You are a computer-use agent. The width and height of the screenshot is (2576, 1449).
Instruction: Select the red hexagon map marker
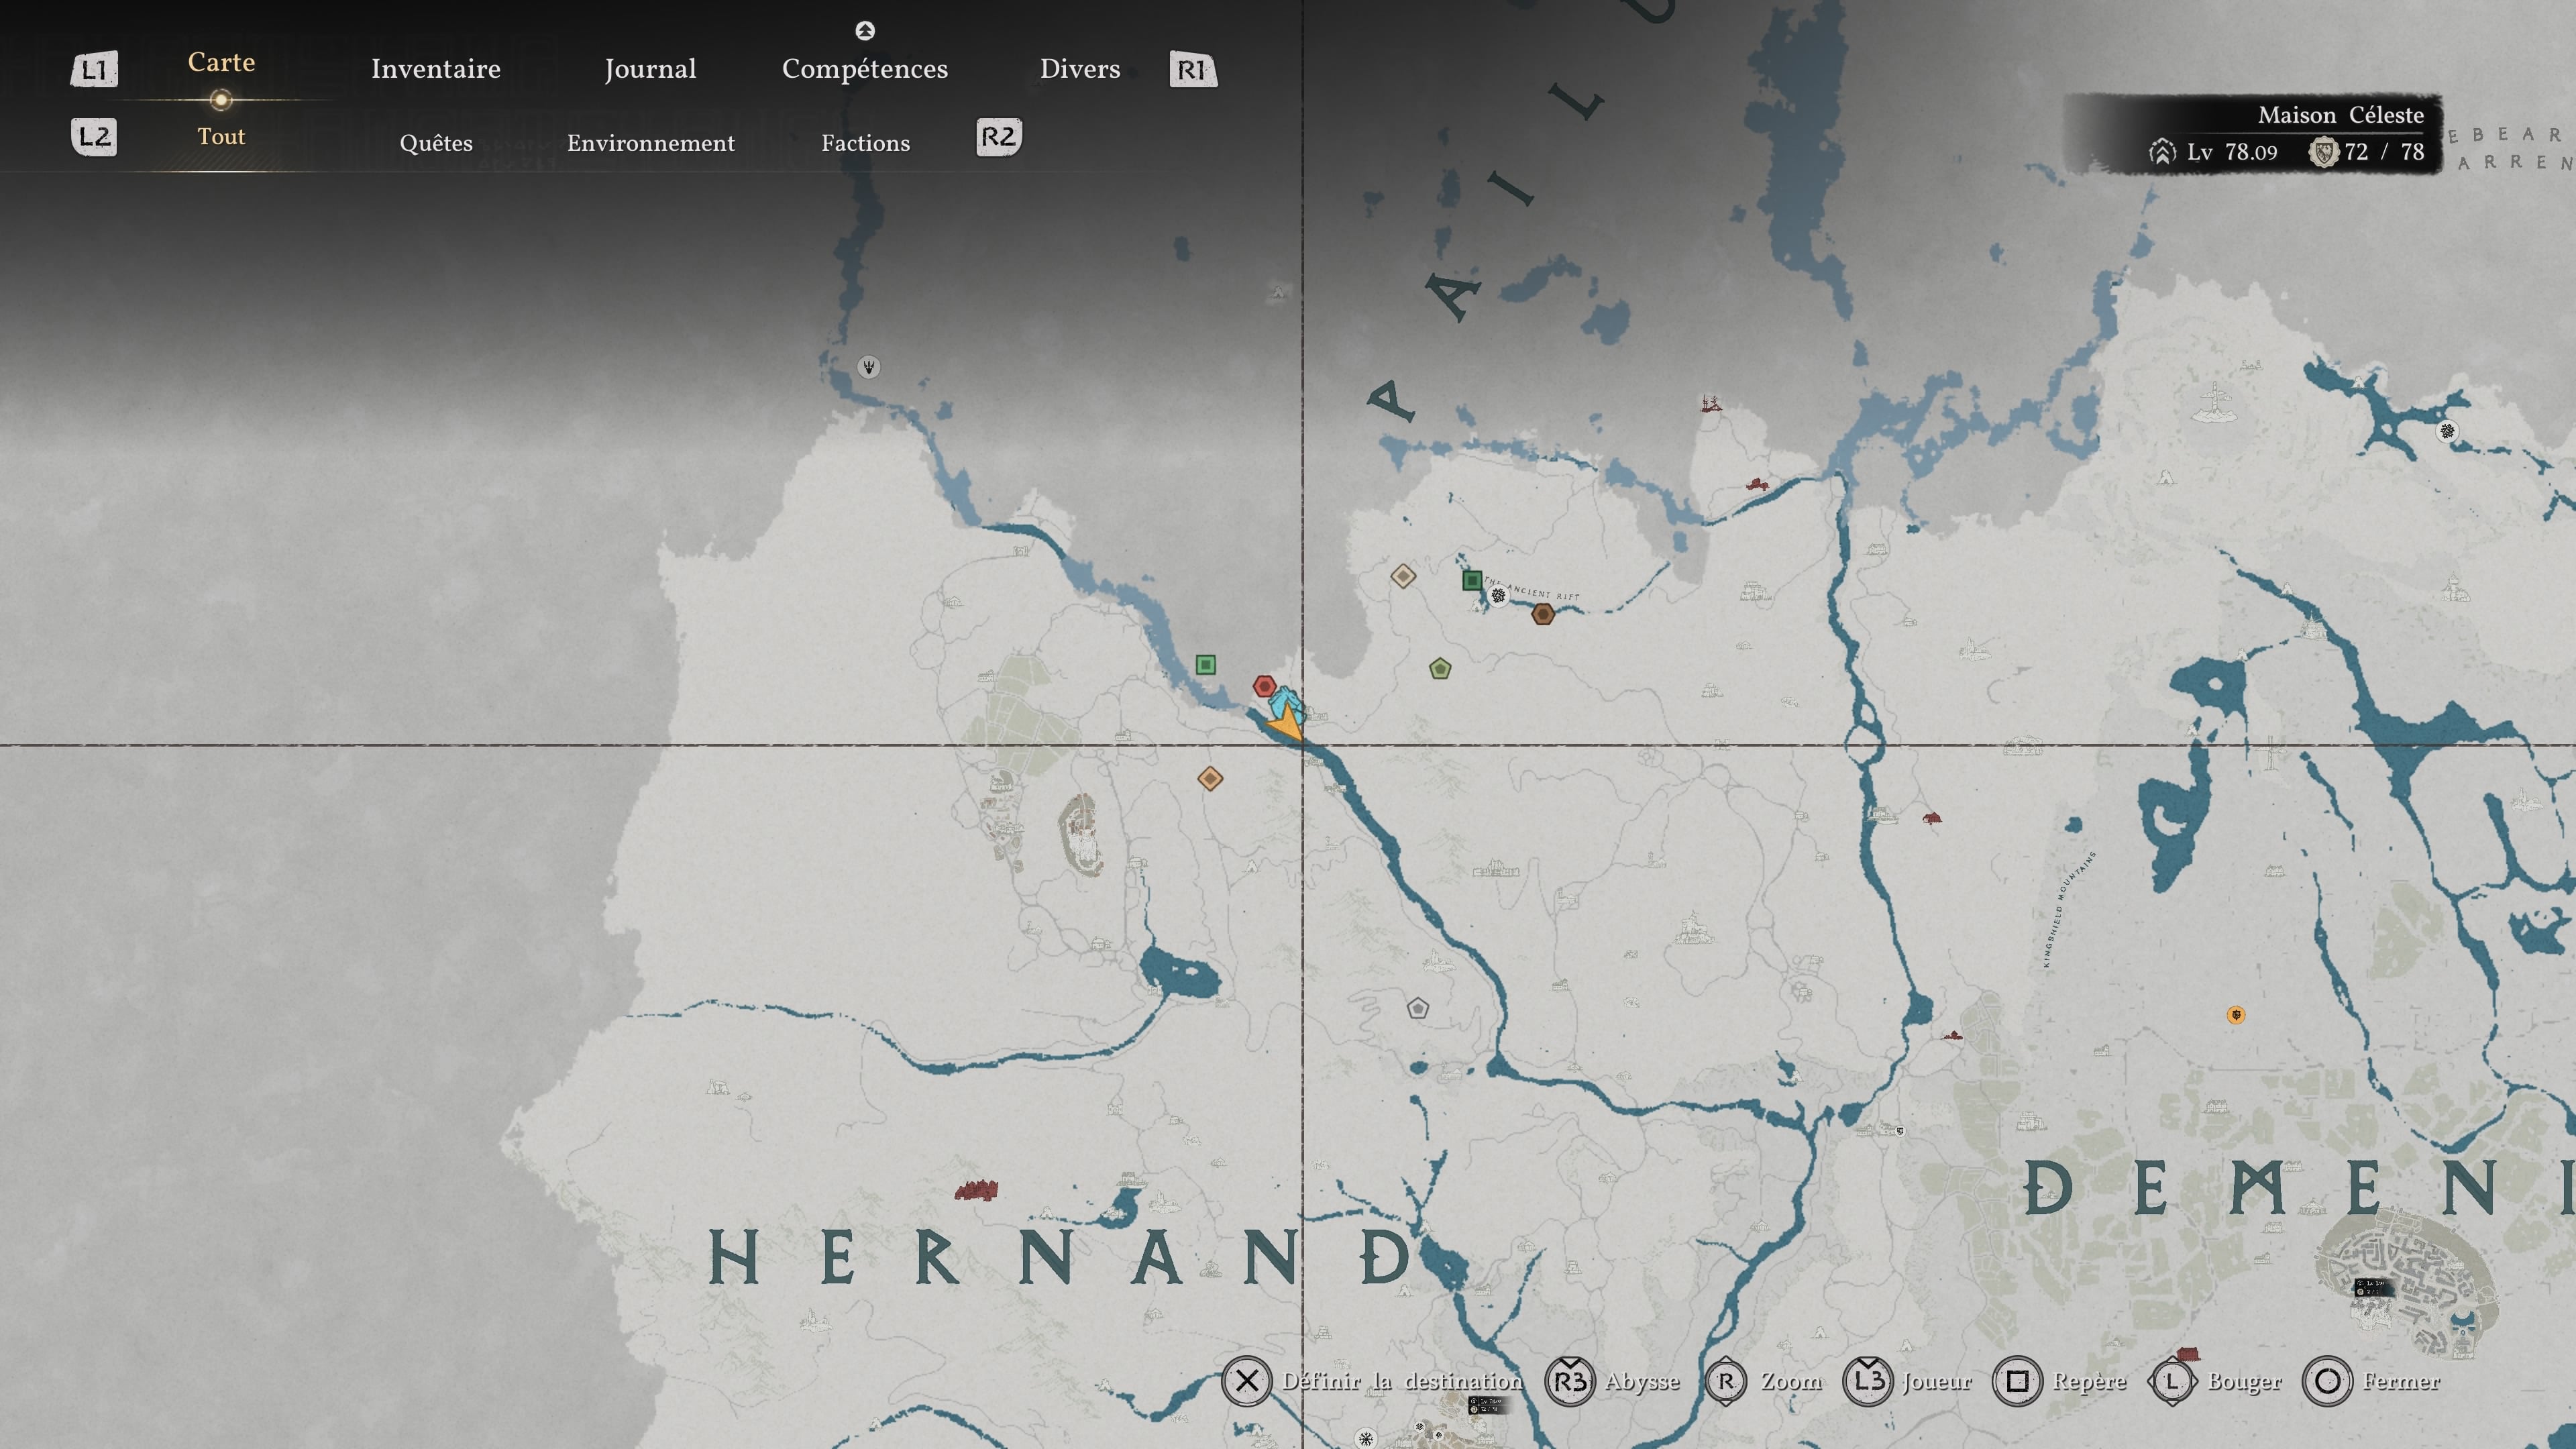coord(1264,686)
